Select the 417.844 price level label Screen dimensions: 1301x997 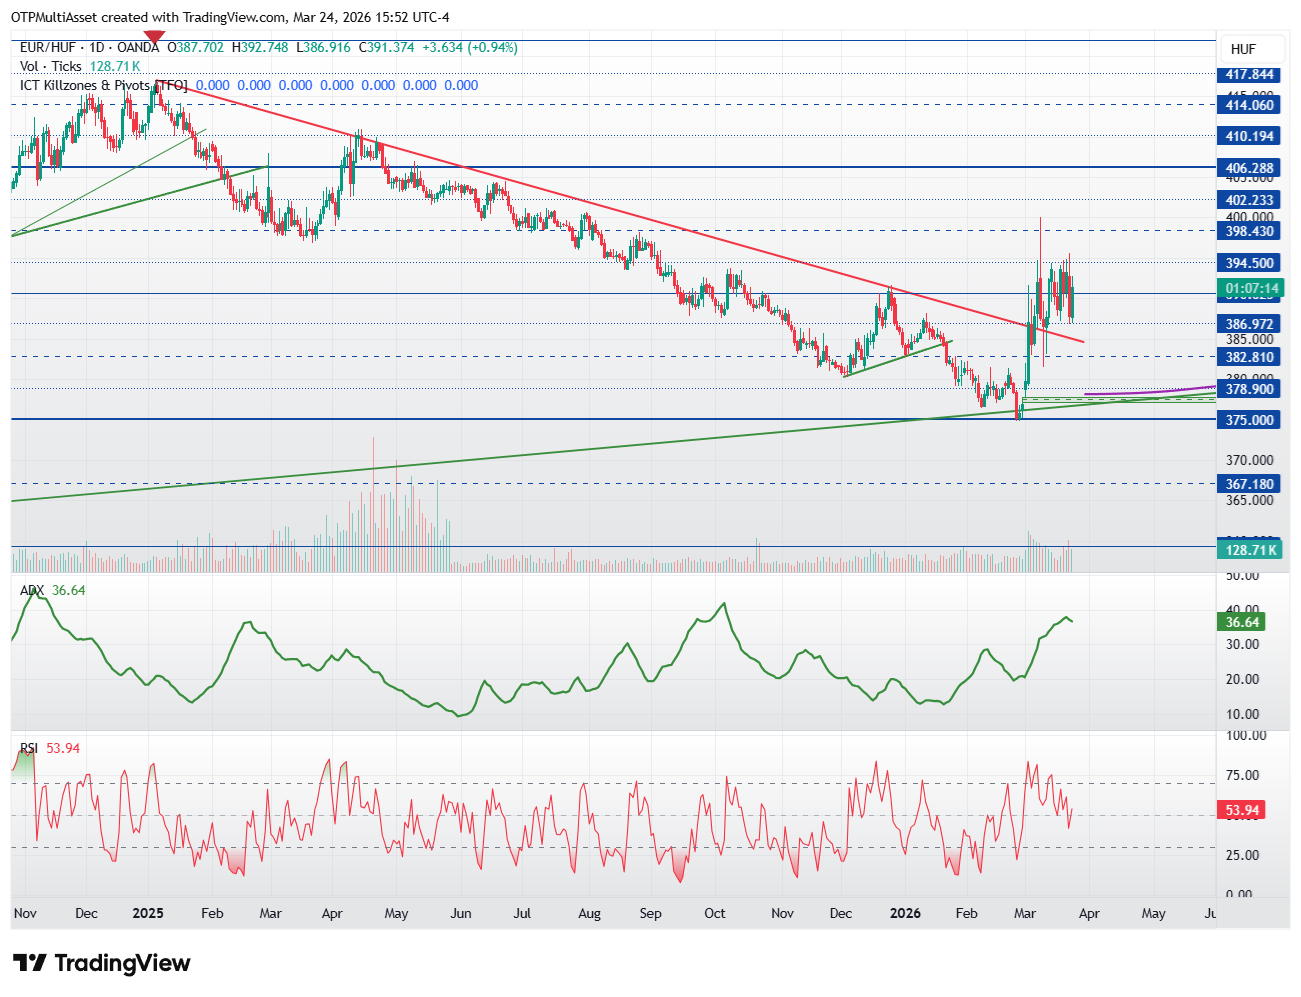1249,75
